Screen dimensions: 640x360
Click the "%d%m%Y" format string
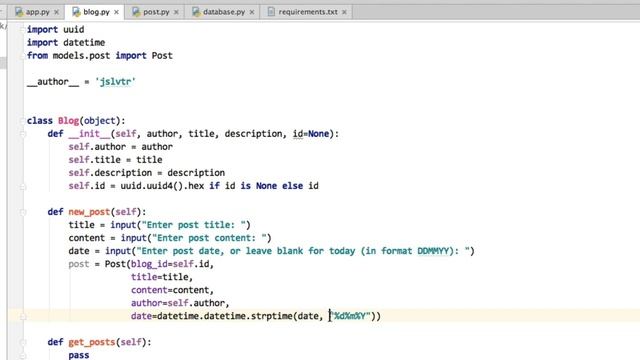click(x=350, y=316)
